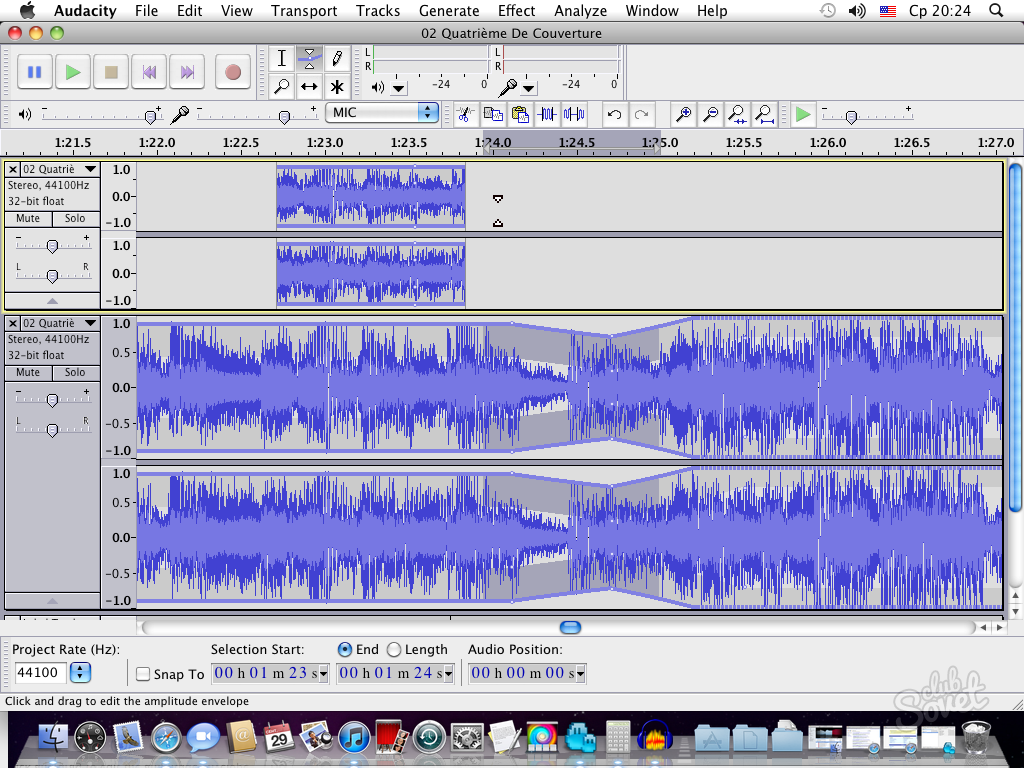Click the Paste clipboard icon
Image resolution: width=1024 pixels, height=768 pixels.
pos(520,115)
